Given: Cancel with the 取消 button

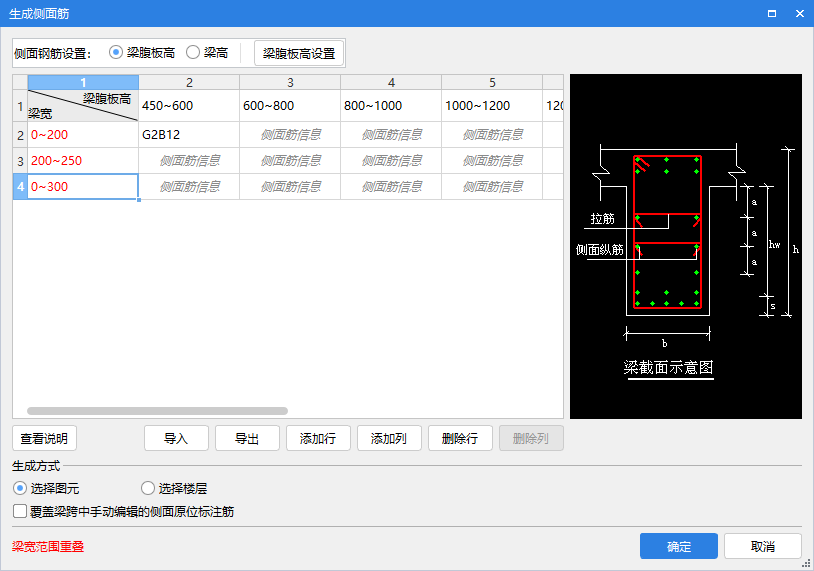Looking at the screenshot, I should [x=763, y=546].
